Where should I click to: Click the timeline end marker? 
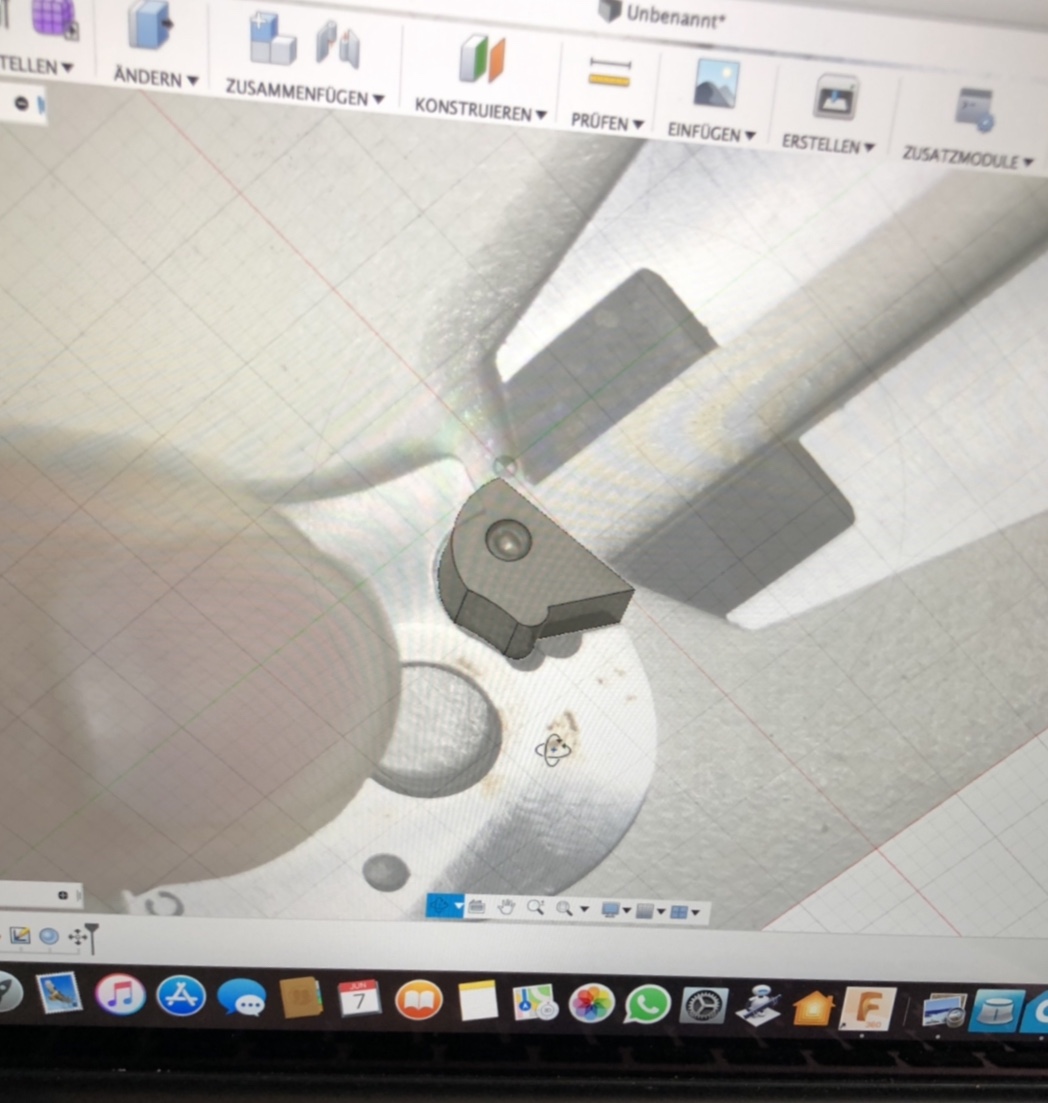point(91,937)
